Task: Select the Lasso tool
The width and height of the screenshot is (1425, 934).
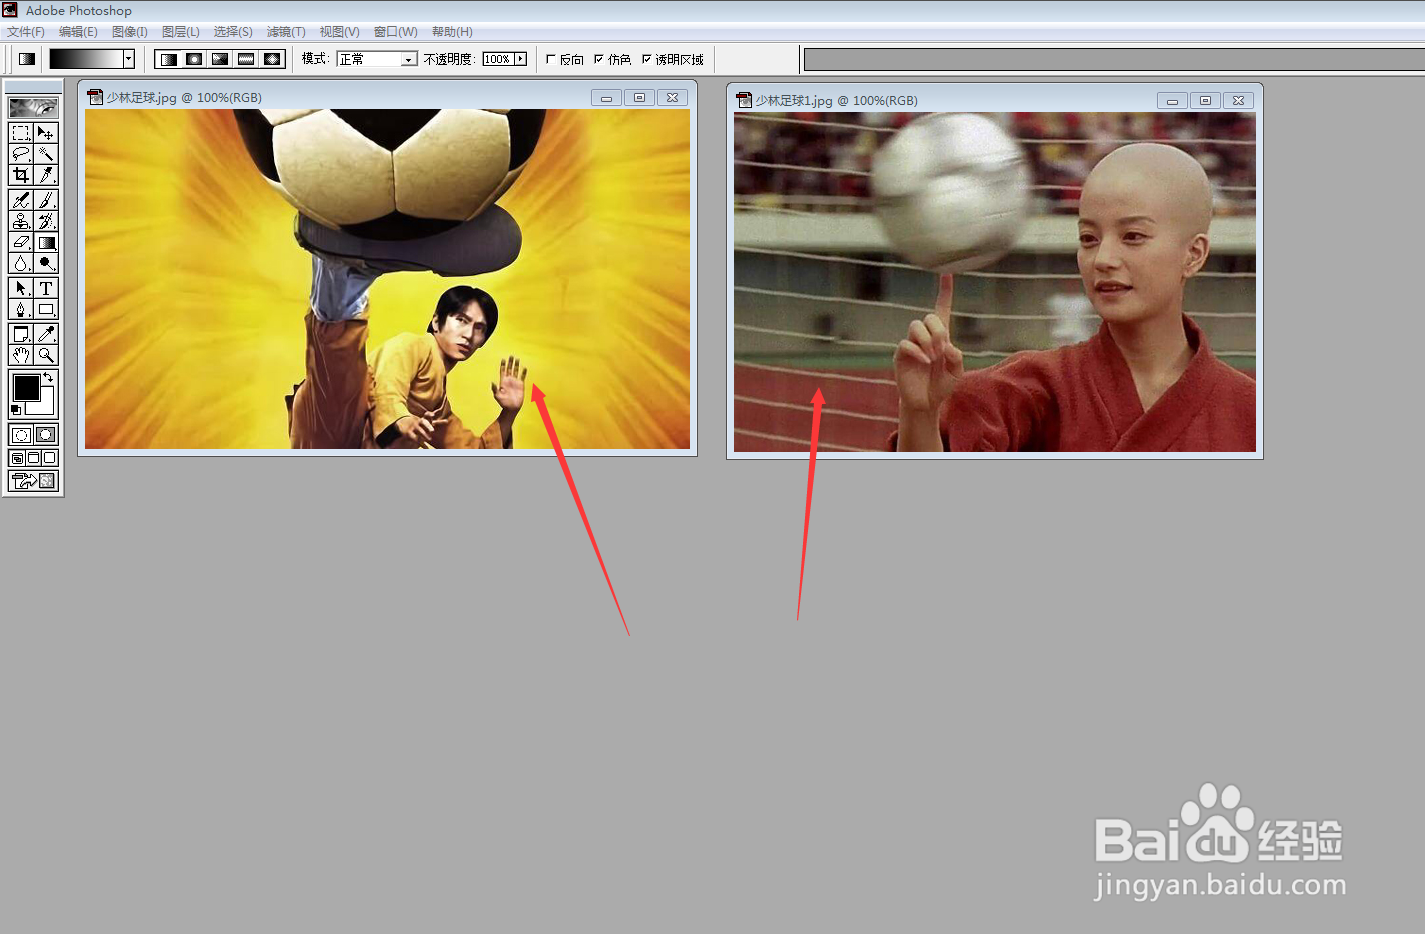Action: (21, 154)
